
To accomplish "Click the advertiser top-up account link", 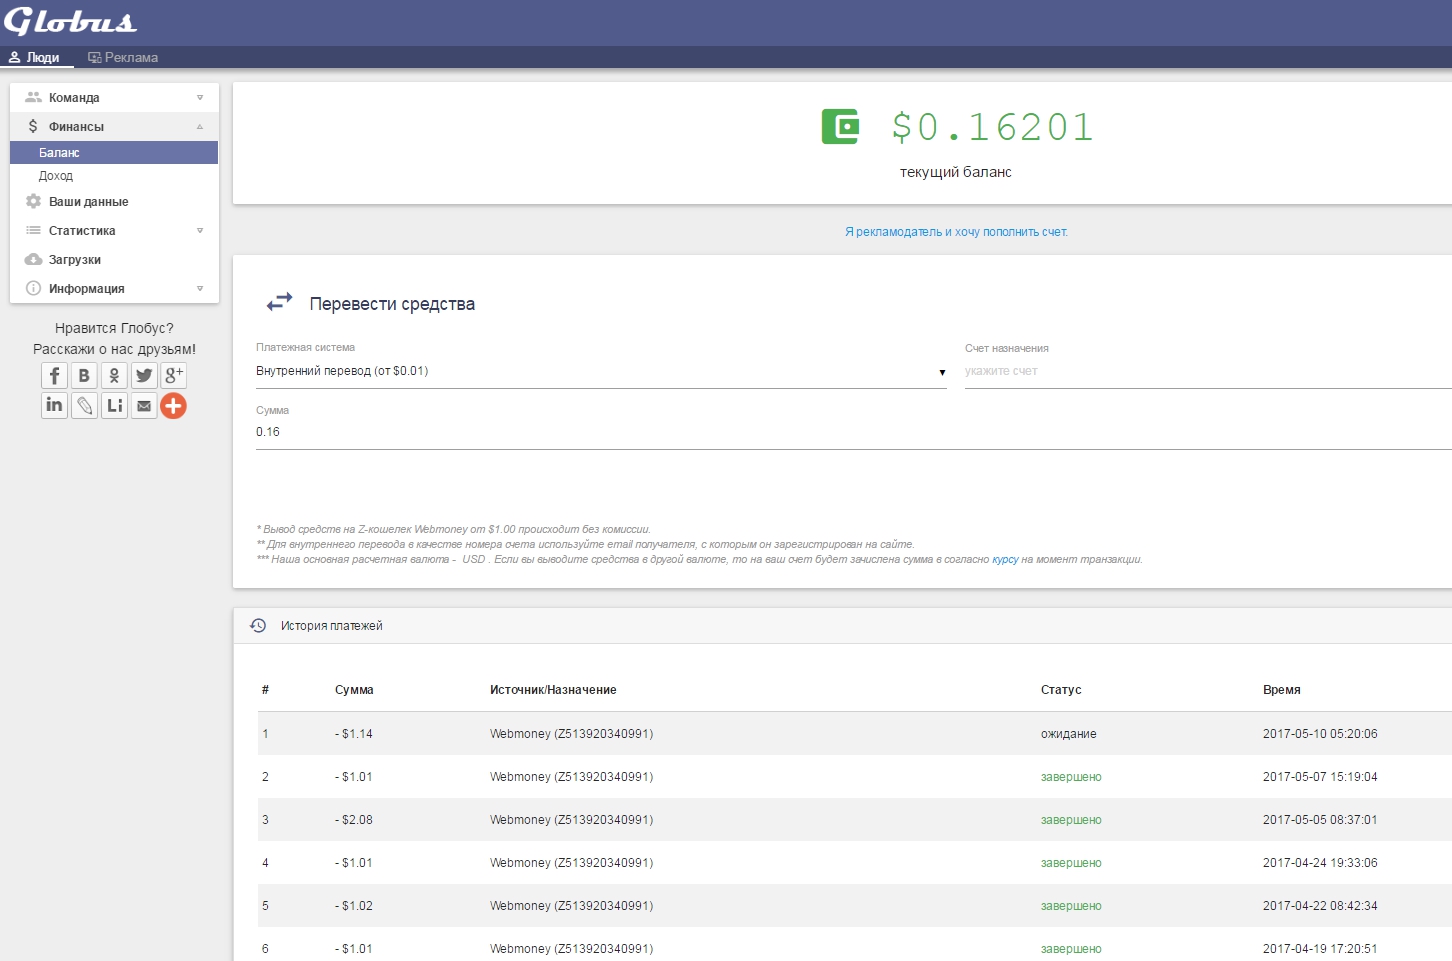I will pos(956,232).
